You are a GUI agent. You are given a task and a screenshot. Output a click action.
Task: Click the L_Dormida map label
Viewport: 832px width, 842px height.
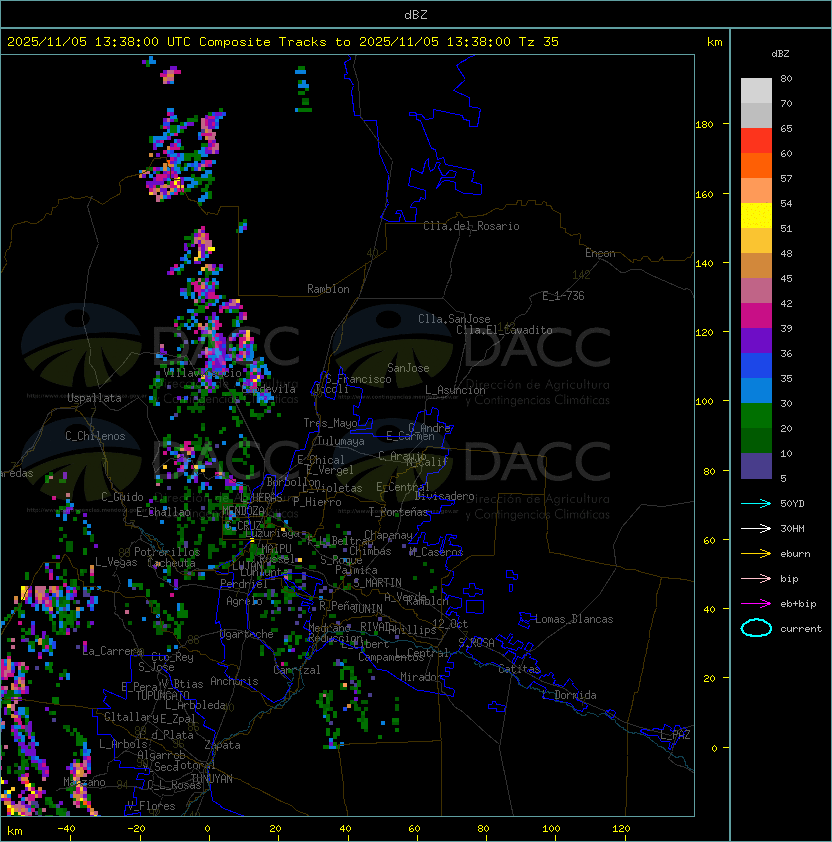569,695
